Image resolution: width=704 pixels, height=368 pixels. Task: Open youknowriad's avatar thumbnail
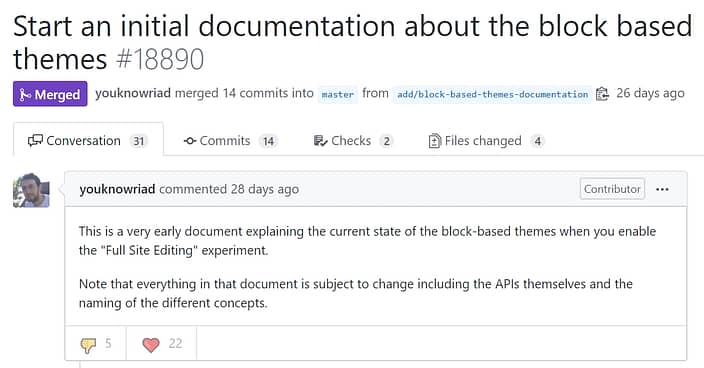[31, 190]
